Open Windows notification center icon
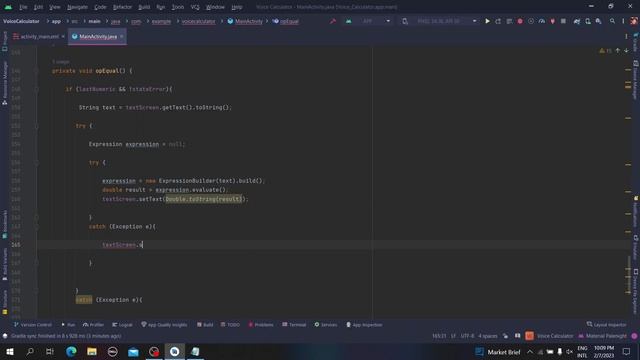The image size is (640, 360). point(626,351)
